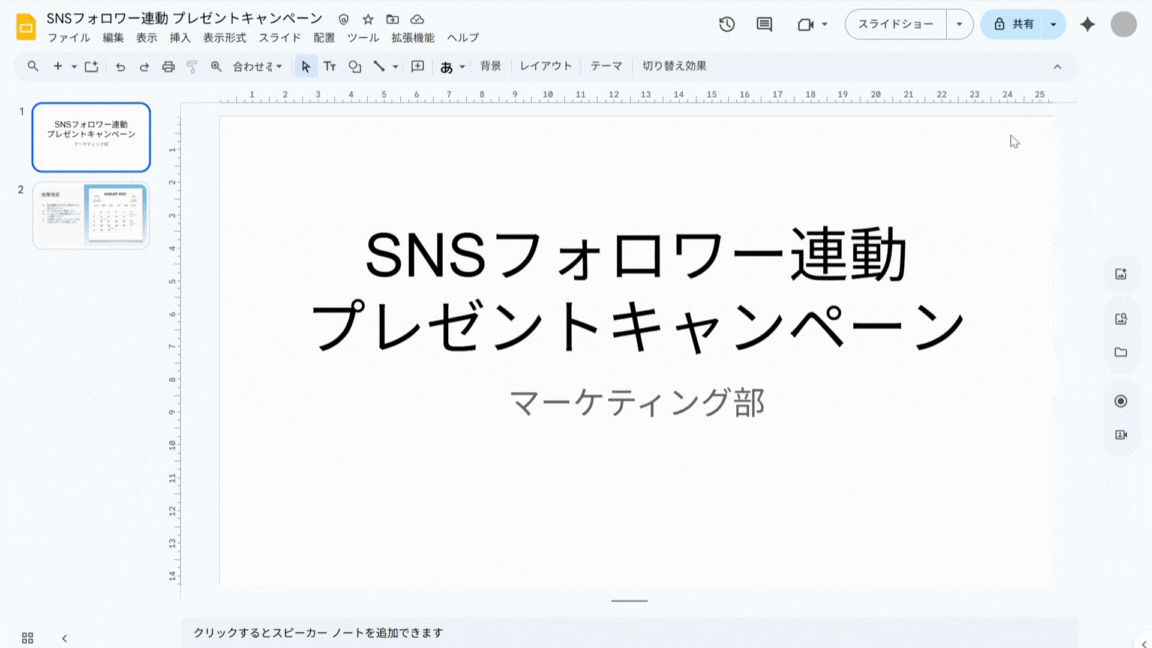Viewport: 1152px width, 648px height.
Task: Open version history clock icon
Action: point(727,24)
